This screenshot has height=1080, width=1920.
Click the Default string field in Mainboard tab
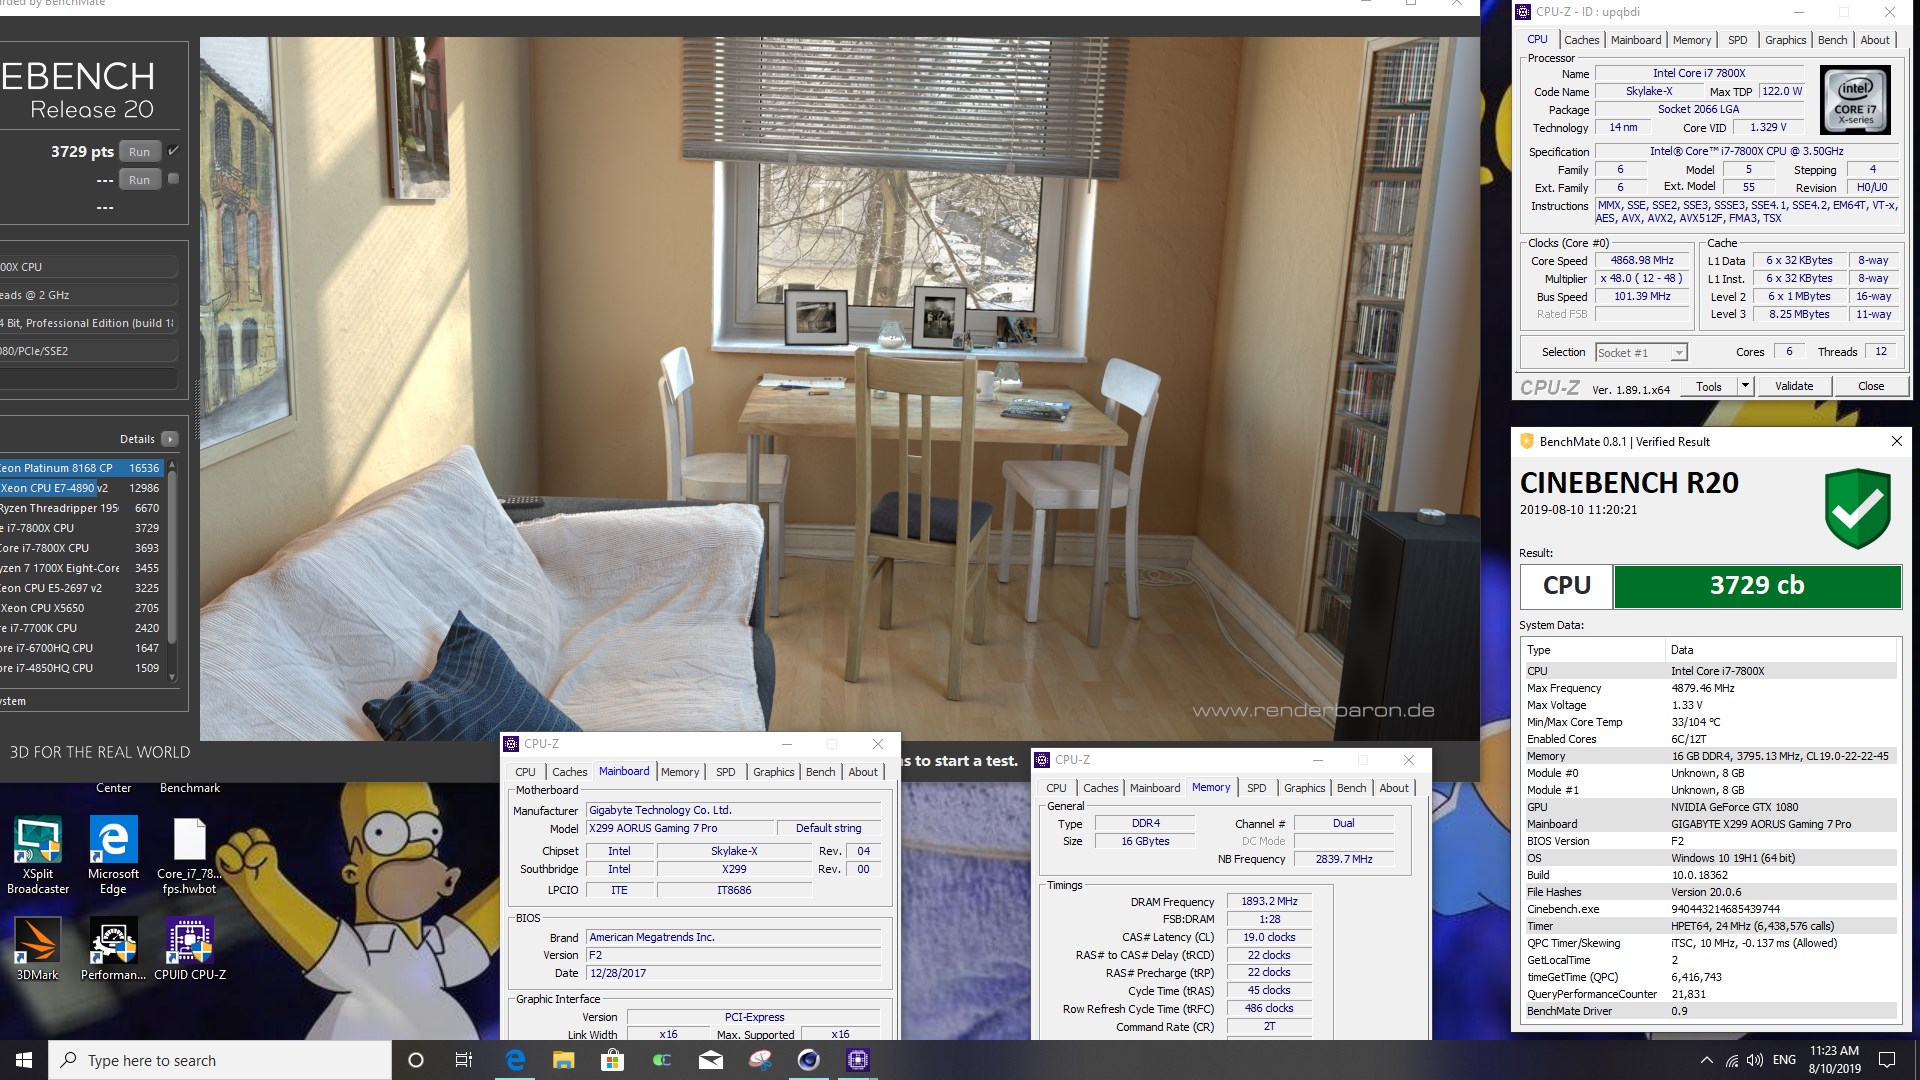pyautogui.click(x=828, y=828)
